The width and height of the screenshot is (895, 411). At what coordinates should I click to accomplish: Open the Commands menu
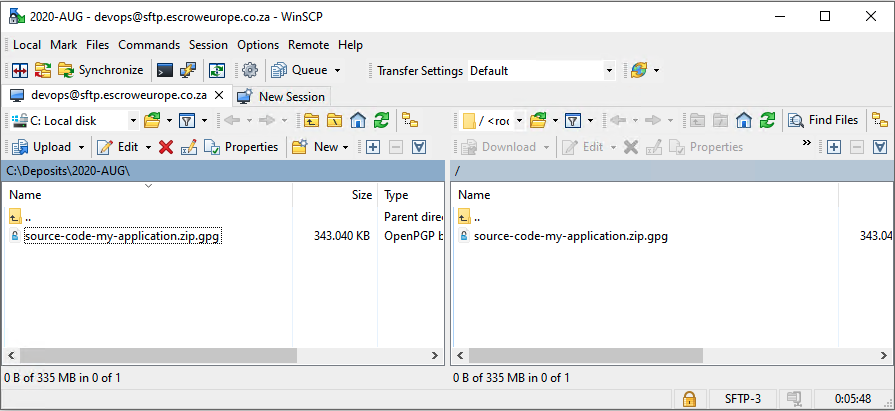point(149,45)
